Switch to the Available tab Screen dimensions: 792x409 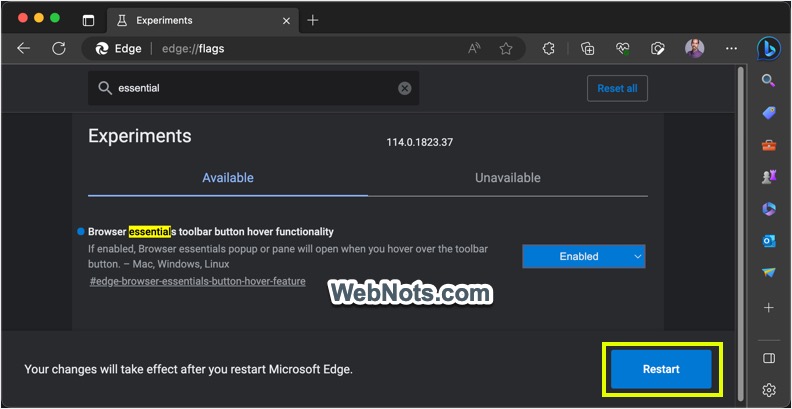coord(228,178)
